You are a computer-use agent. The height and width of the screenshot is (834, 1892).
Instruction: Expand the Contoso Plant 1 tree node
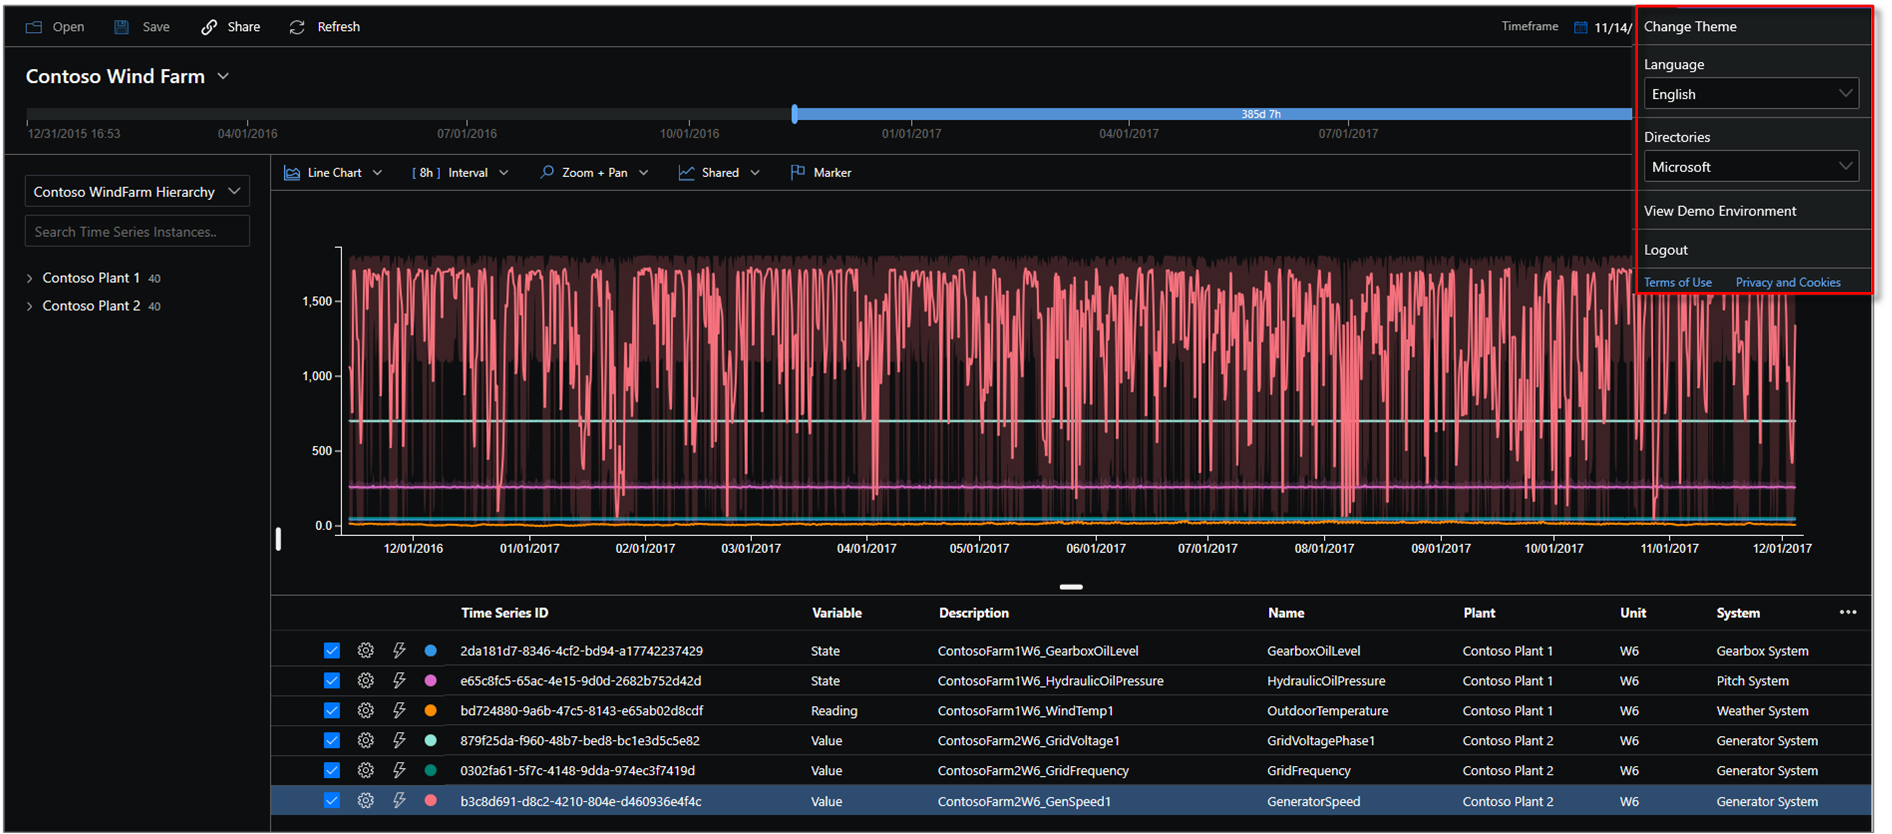30,278
